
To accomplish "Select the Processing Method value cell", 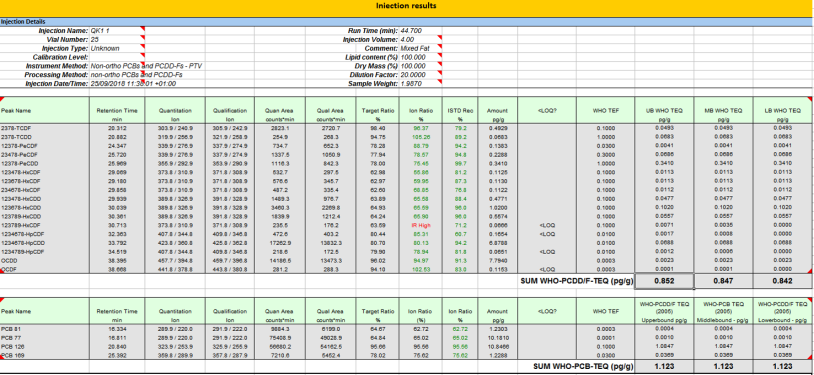I will (137, 75).
